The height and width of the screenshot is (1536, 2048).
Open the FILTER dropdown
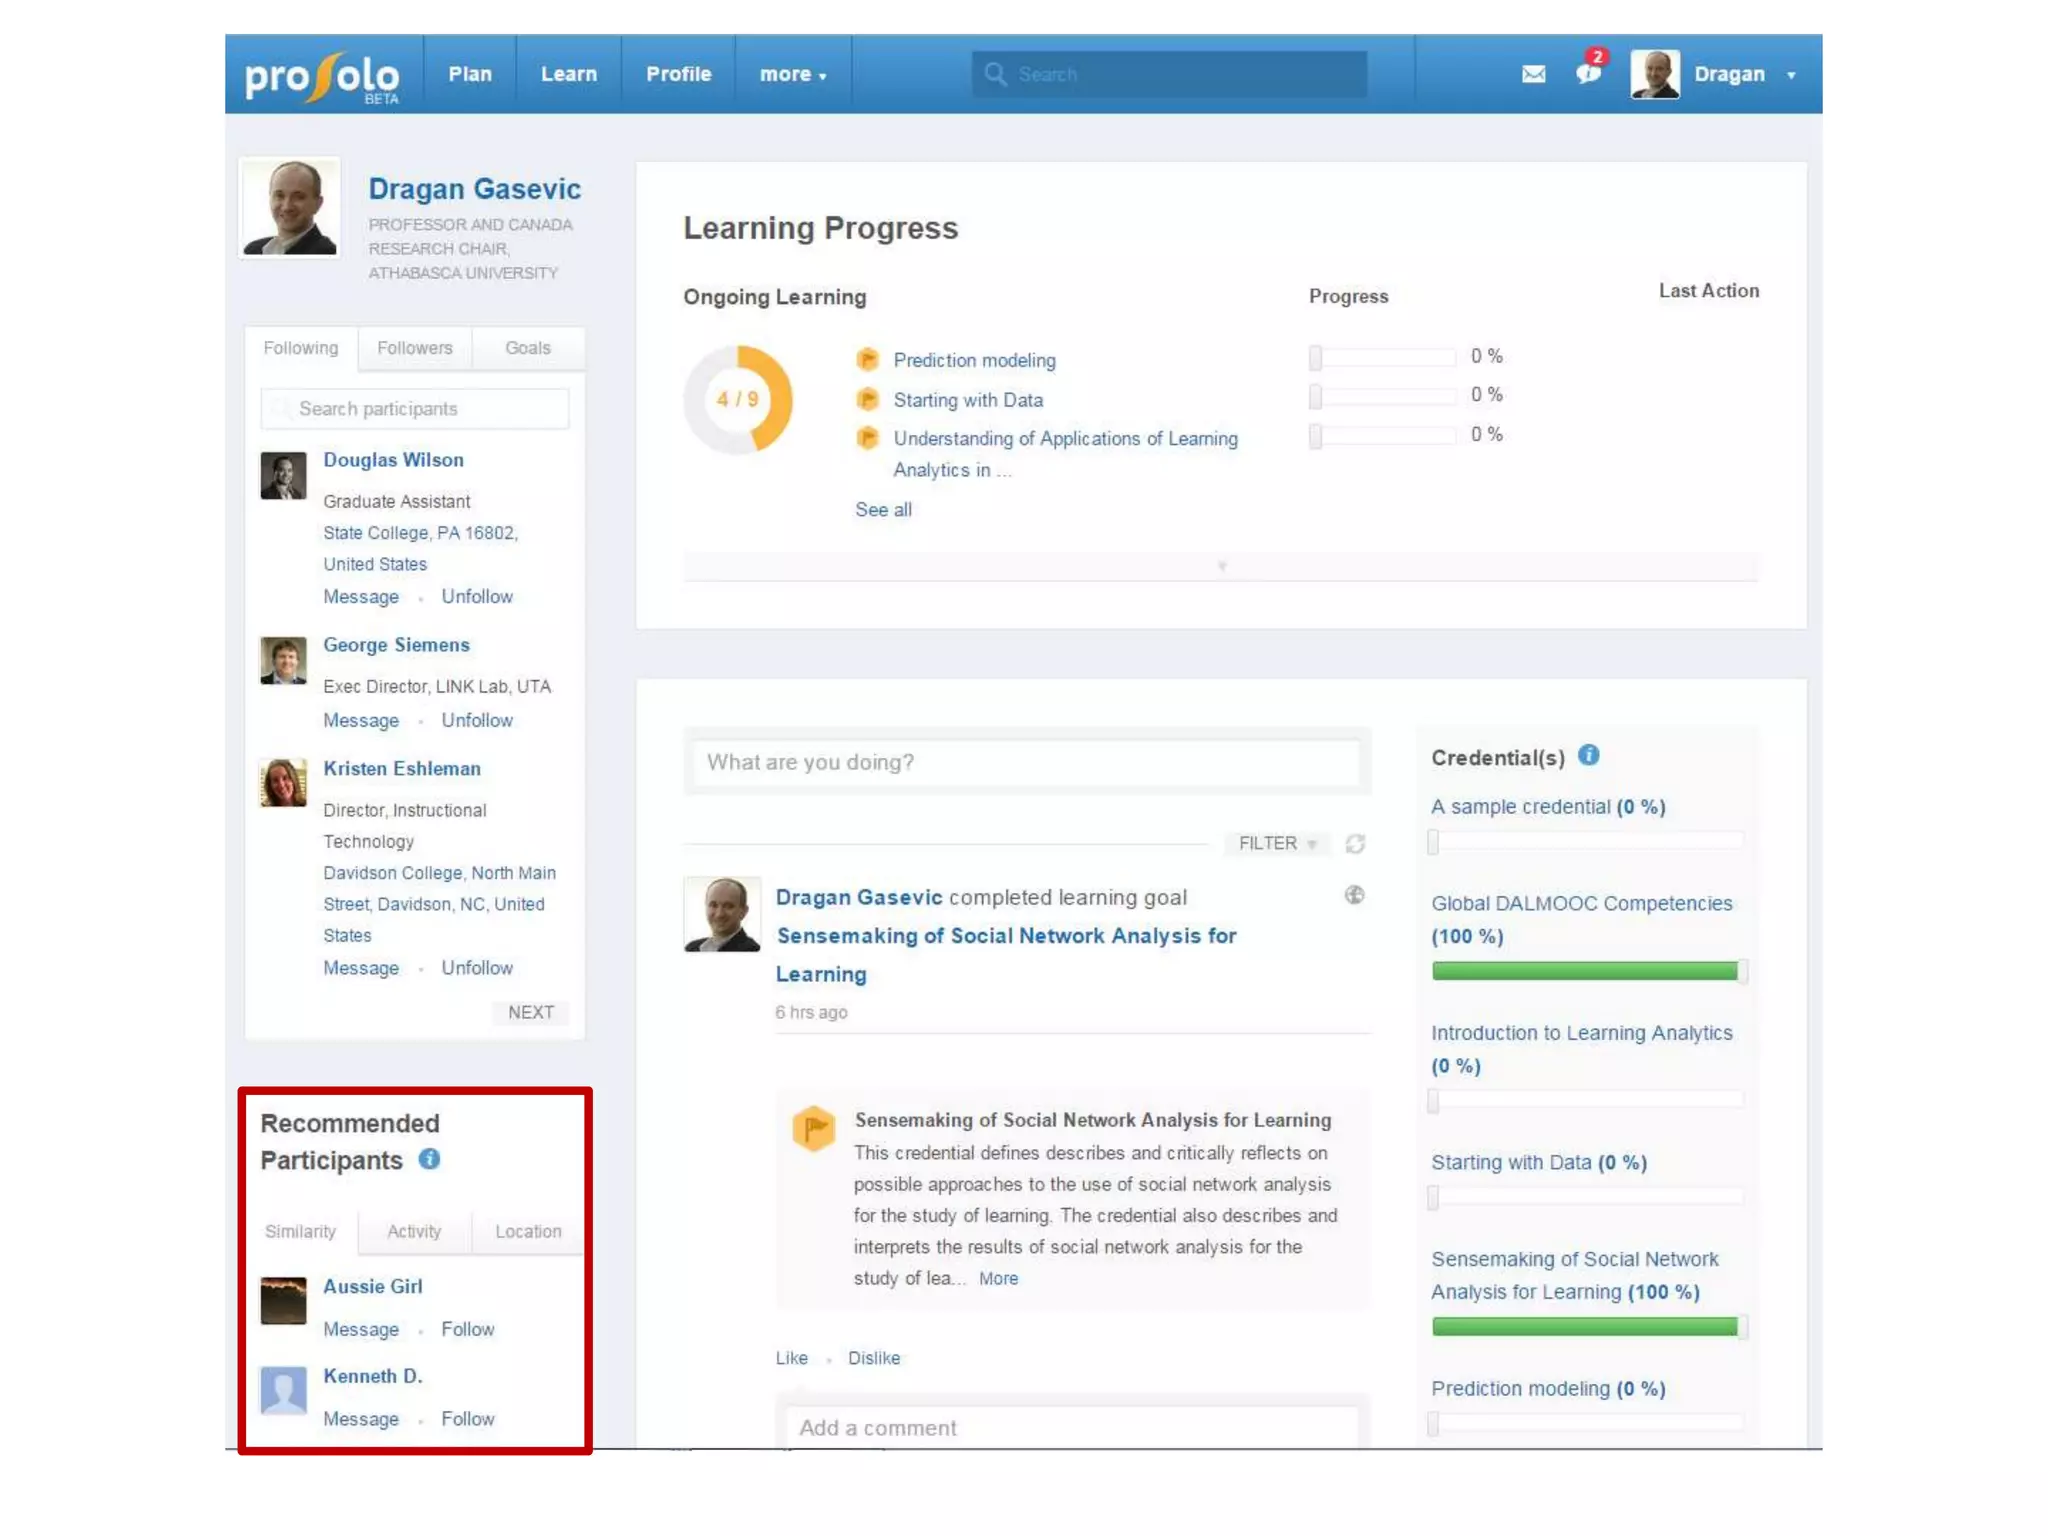[x=1276, y=843]
